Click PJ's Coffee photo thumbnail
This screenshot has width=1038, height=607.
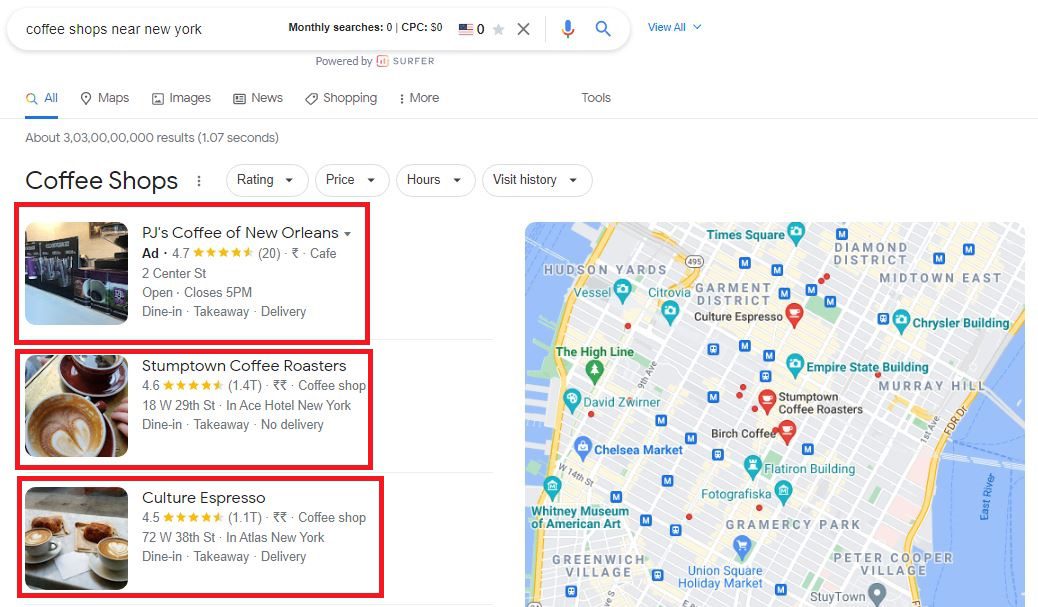(76, 273)
